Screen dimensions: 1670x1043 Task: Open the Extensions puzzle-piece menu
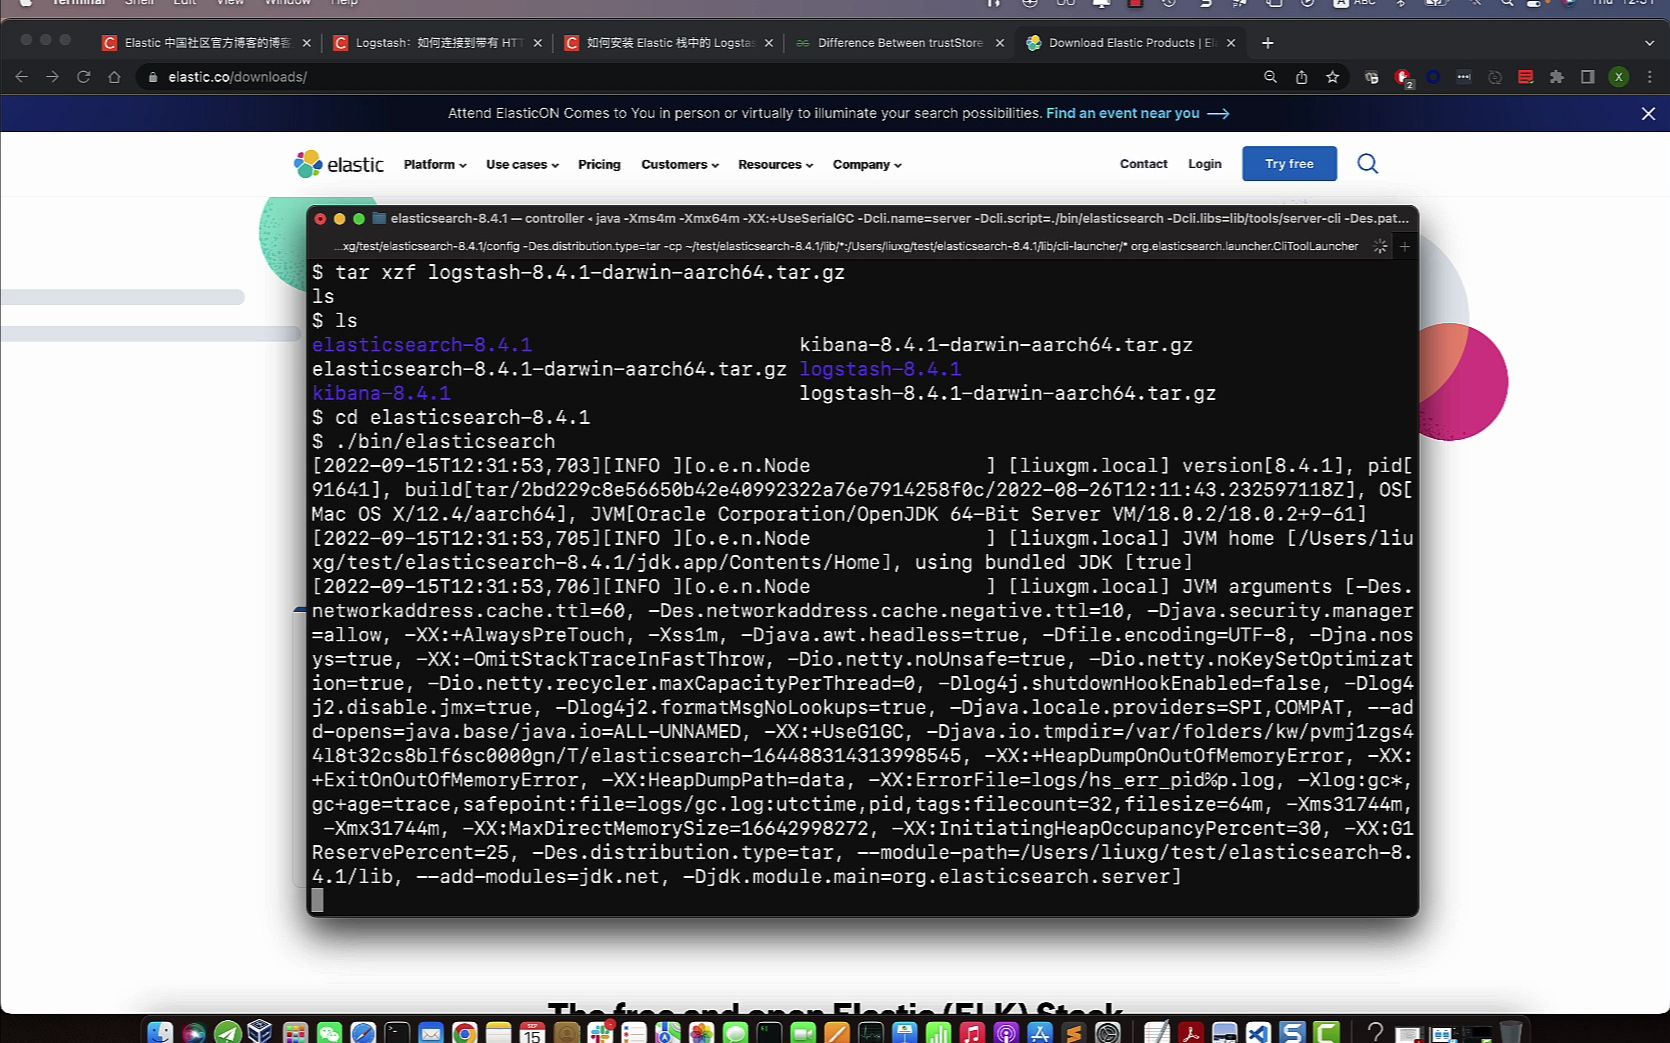pyautogui.click(x=1556, y=77)
